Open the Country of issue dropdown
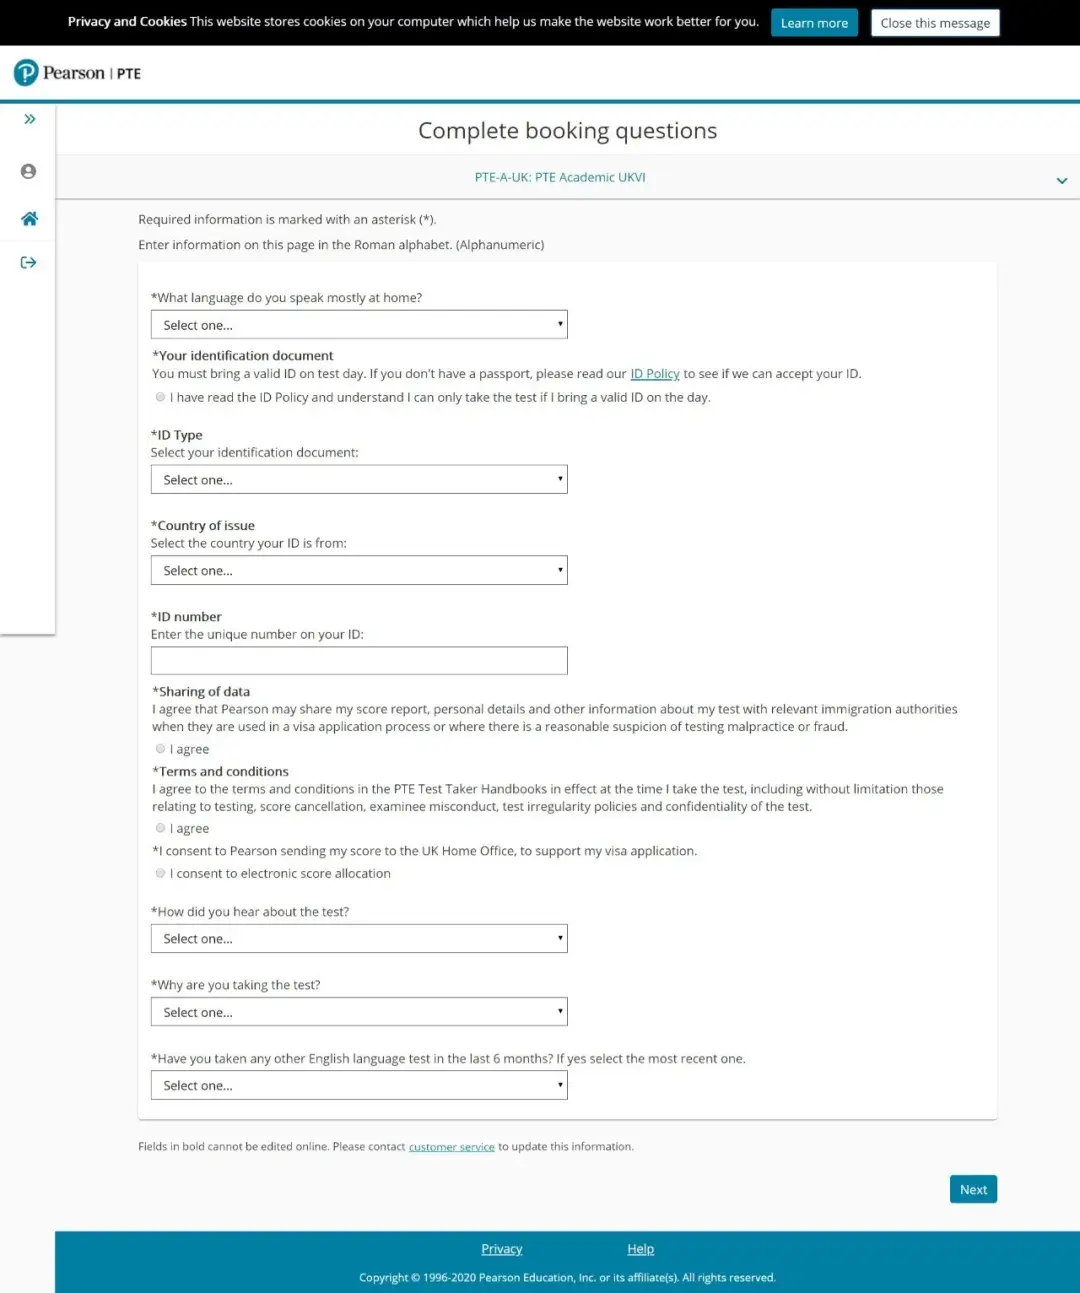Viewport: 1080px width, 1293px height. click(359, 570)
